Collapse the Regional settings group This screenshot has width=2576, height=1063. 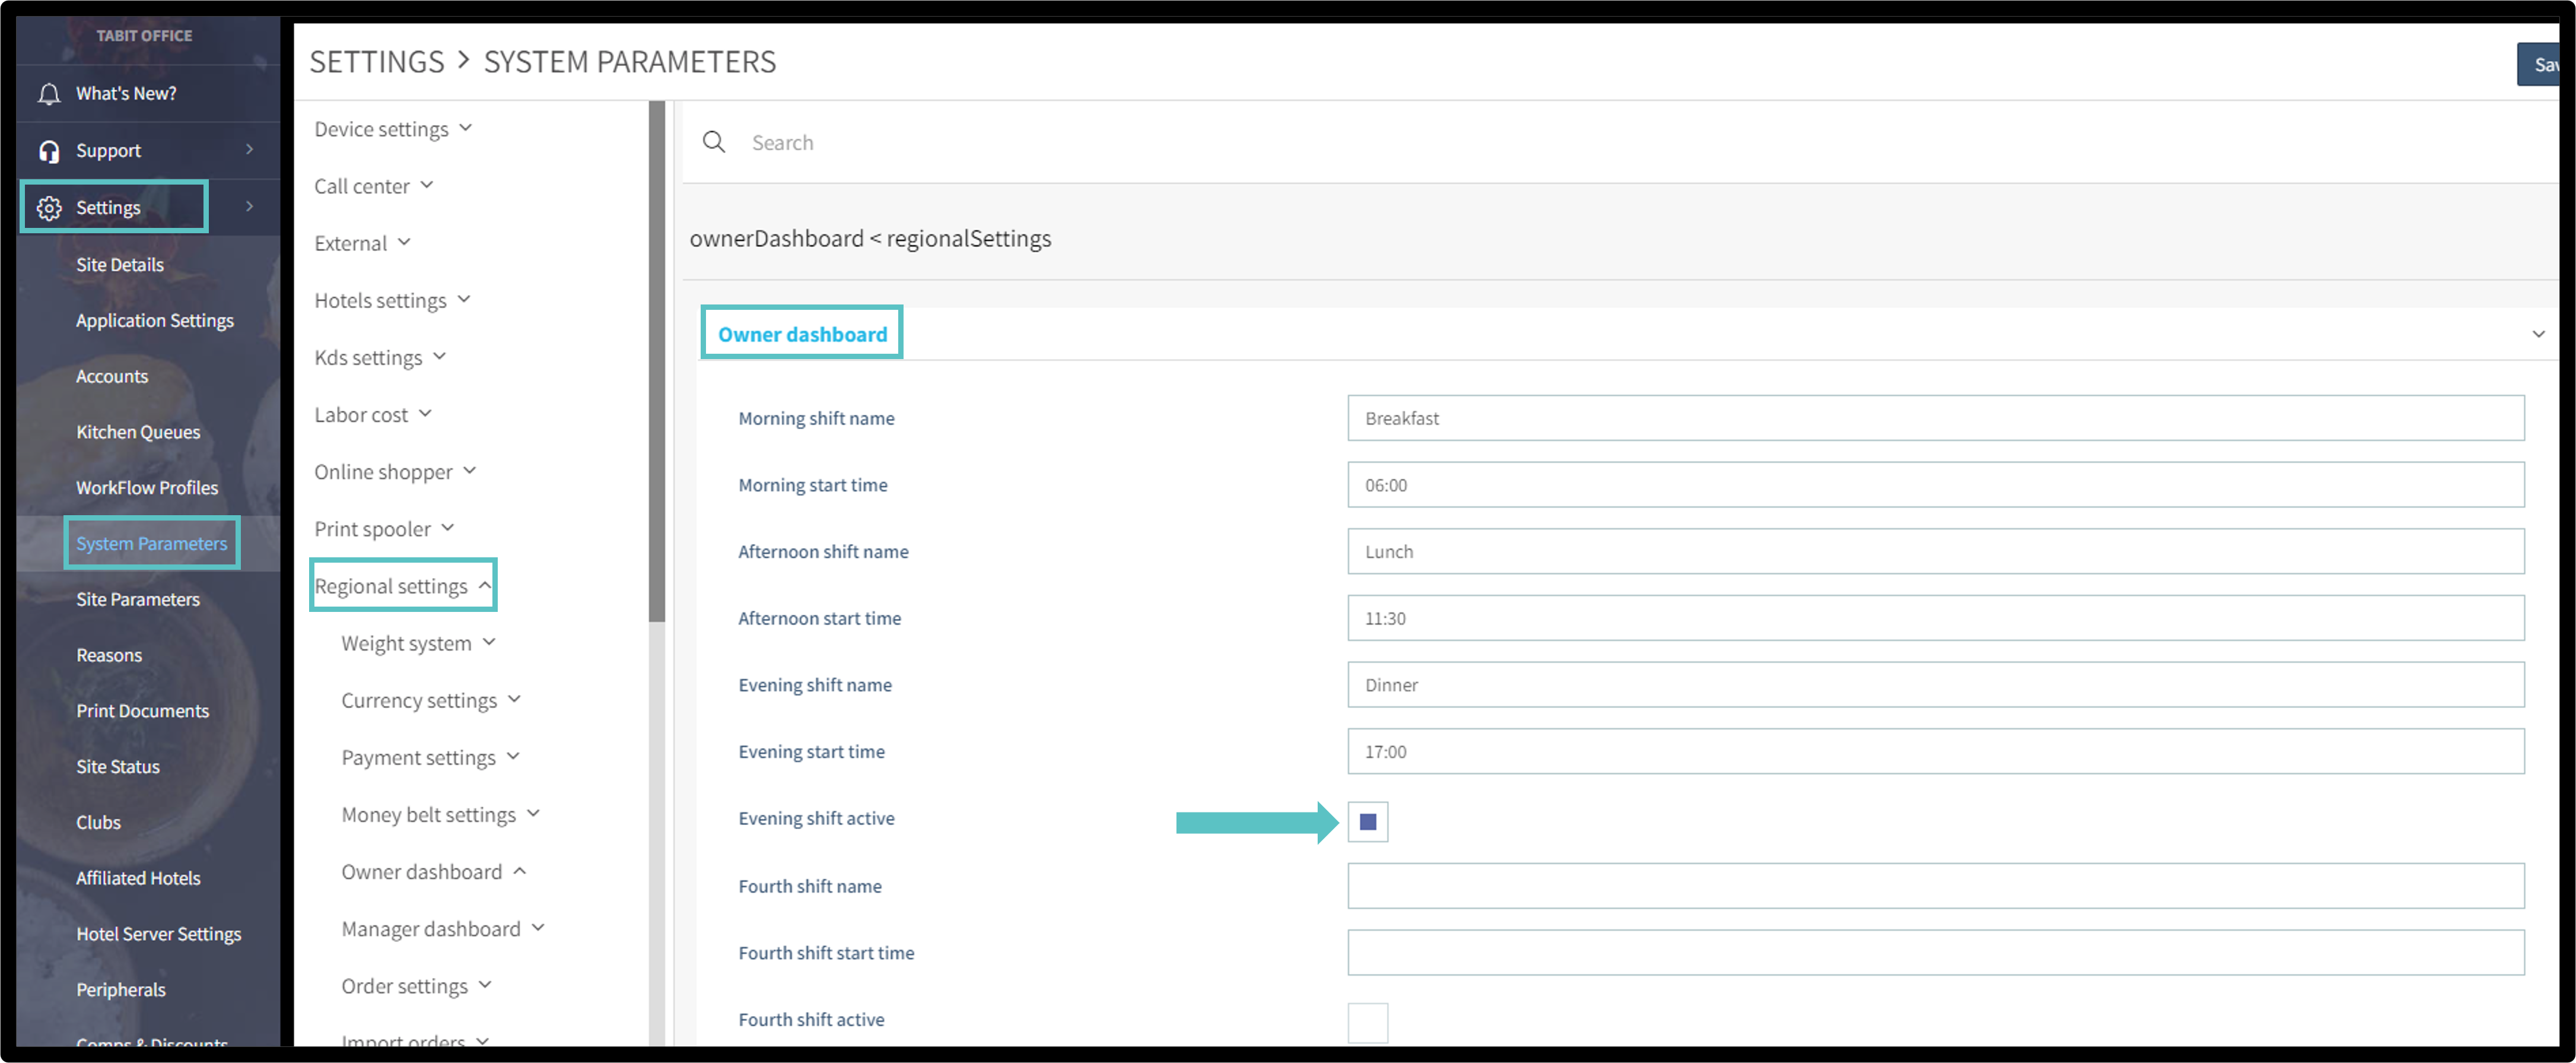pyautogui.click(x=485, y=585)
